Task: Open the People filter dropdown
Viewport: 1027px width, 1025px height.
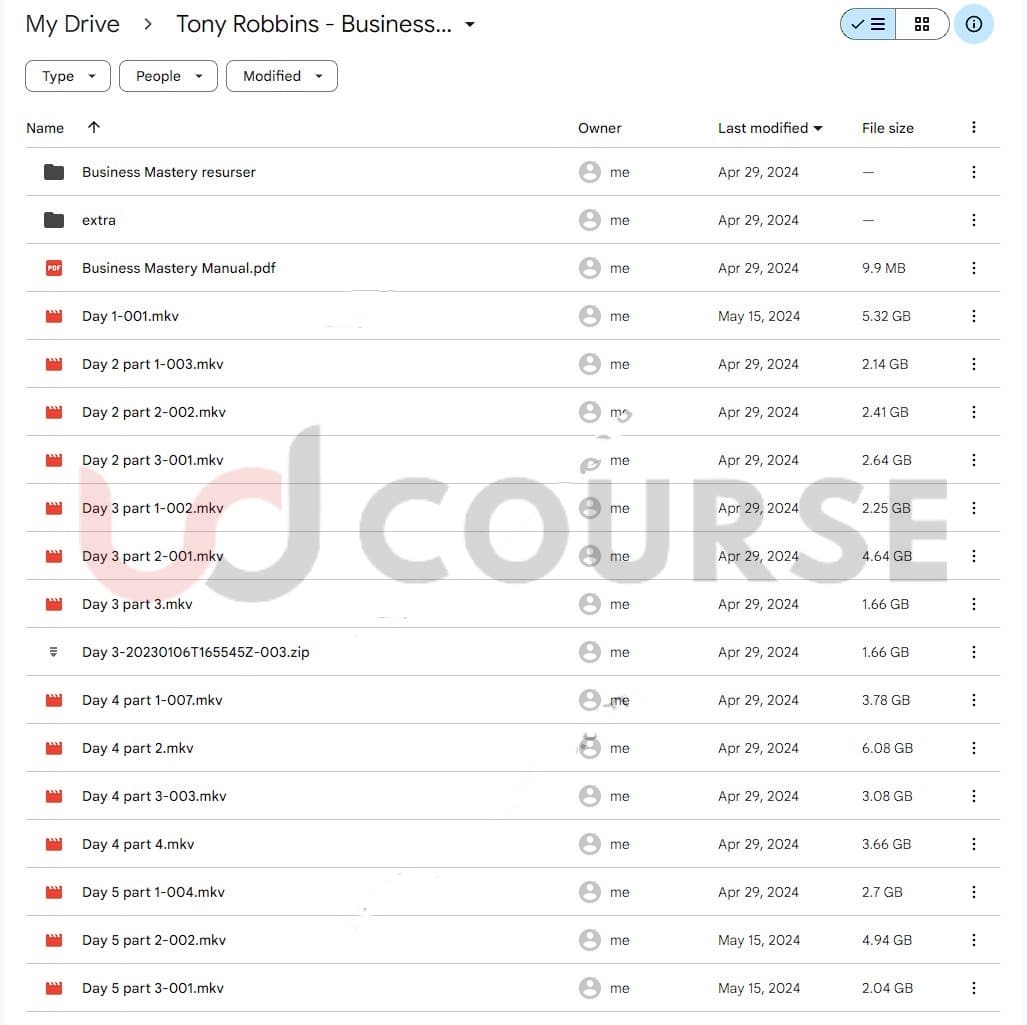Action: [x=168, y=76]
